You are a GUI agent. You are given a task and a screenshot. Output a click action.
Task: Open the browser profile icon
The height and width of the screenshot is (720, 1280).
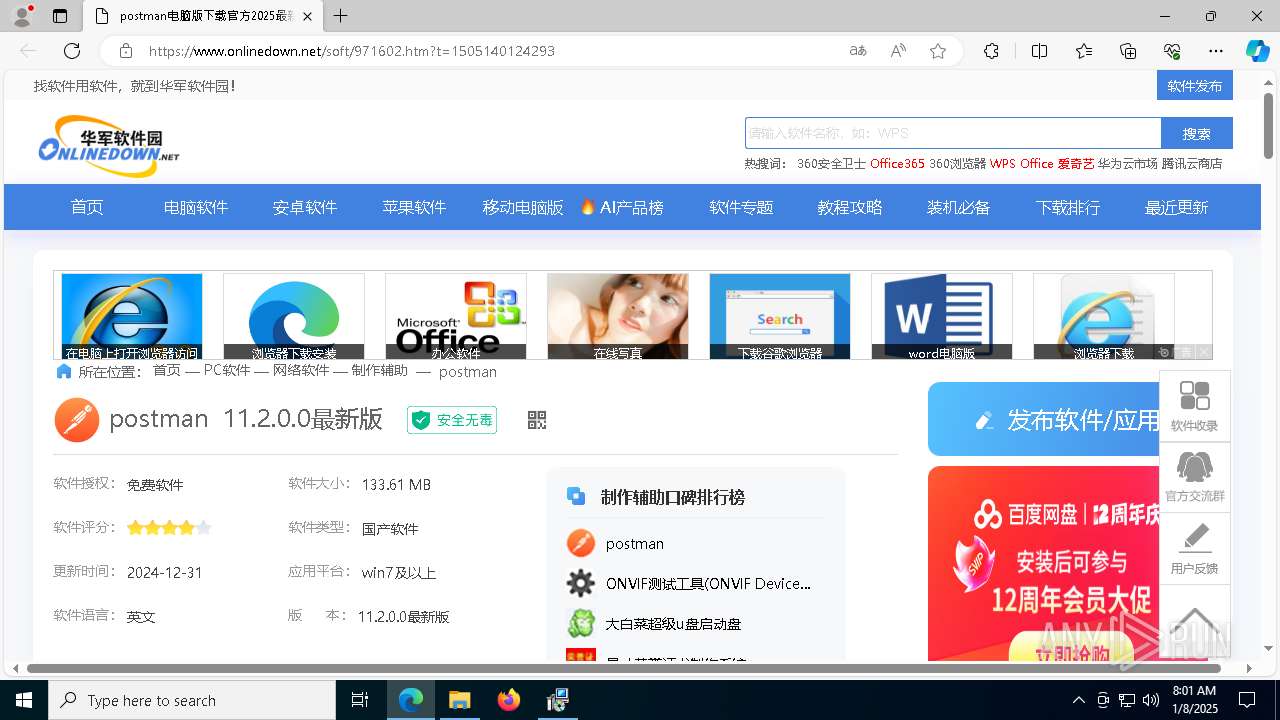click(x=21, y=16)
